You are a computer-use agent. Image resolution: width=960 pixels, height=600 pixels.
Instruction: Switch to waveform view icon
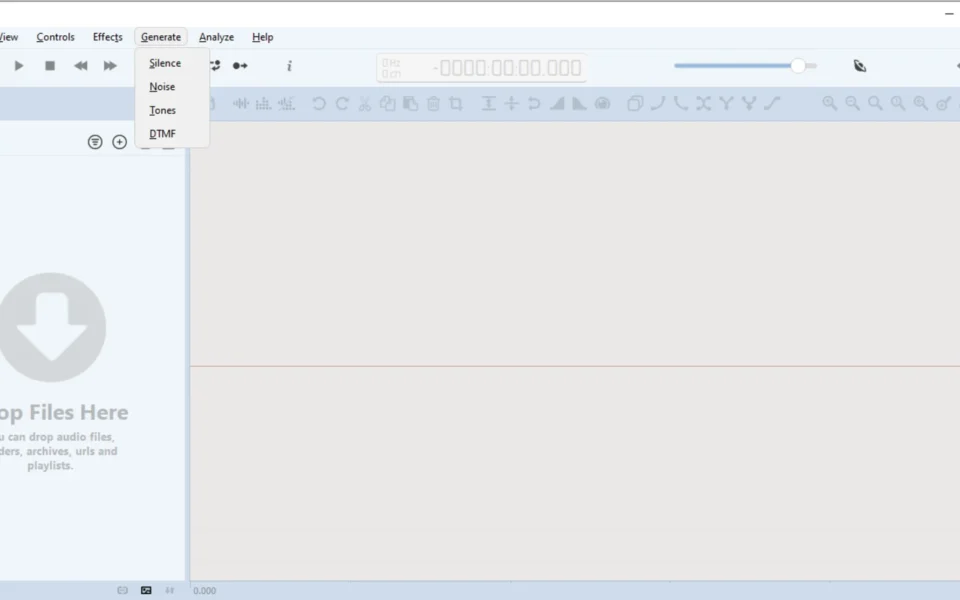pos(241,103)
